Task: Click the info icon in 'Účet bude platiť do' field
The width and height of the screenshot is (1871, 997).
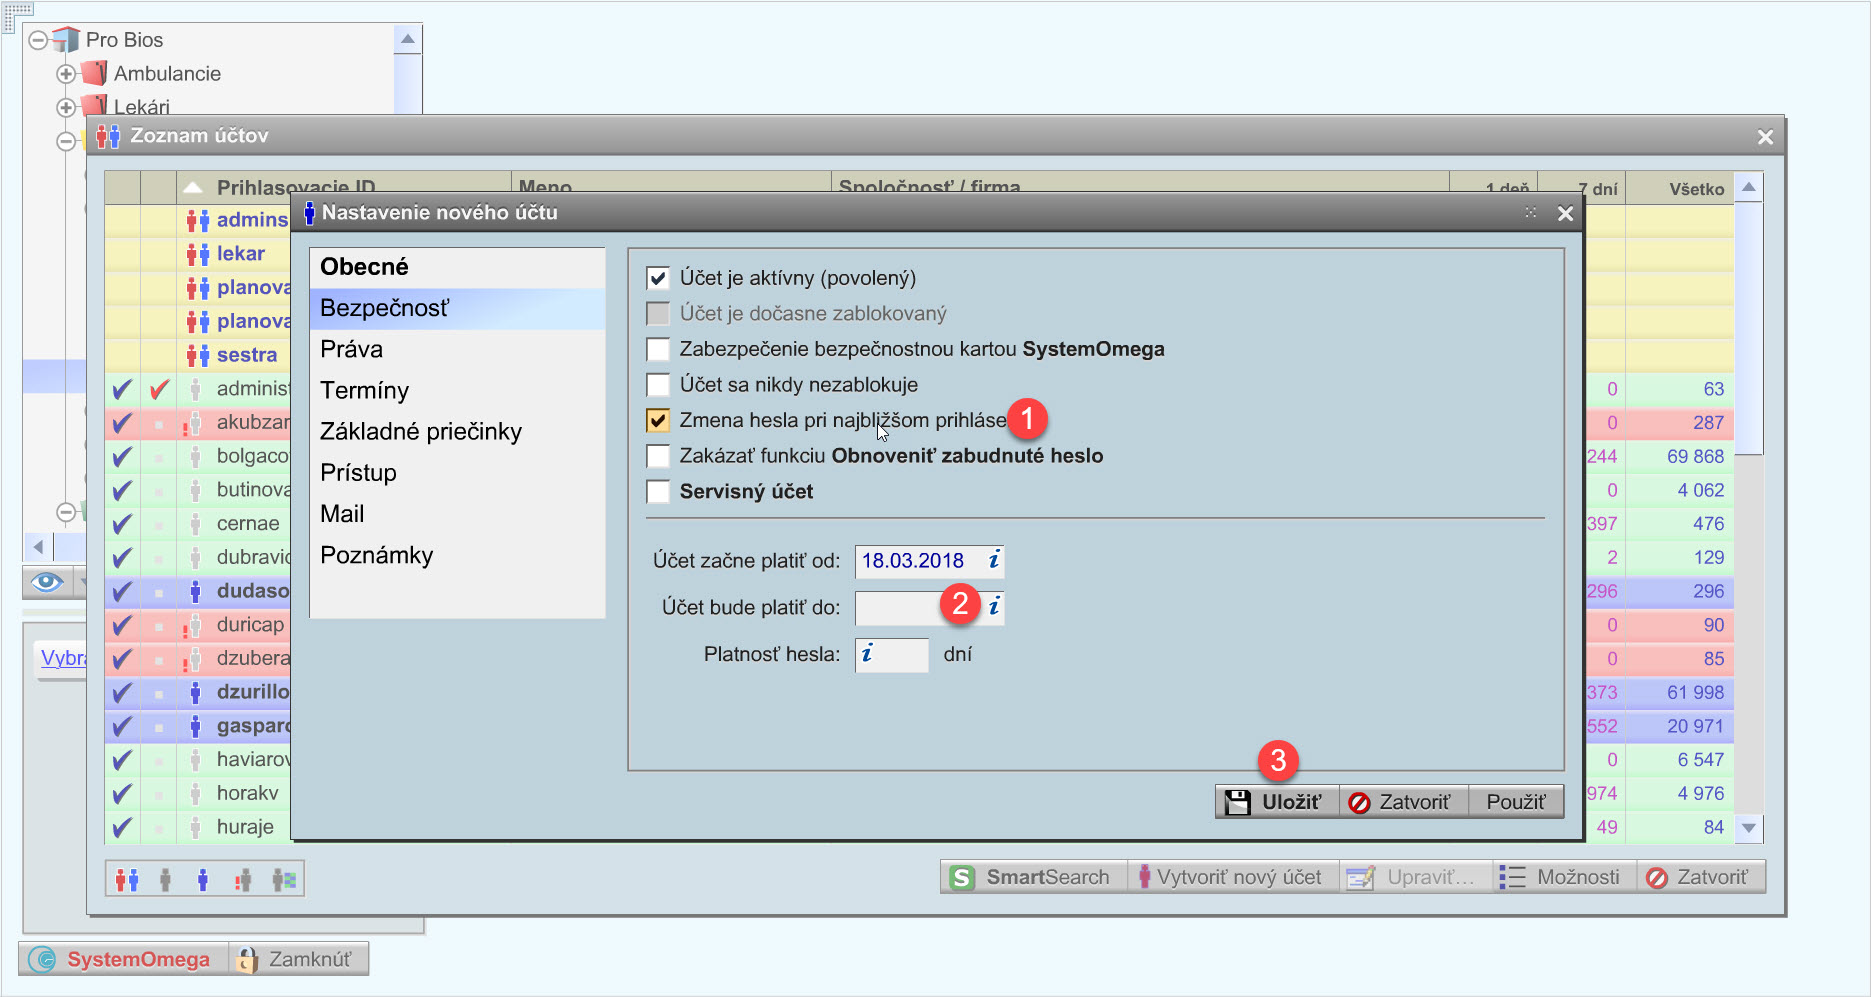Action: (994, 607)
